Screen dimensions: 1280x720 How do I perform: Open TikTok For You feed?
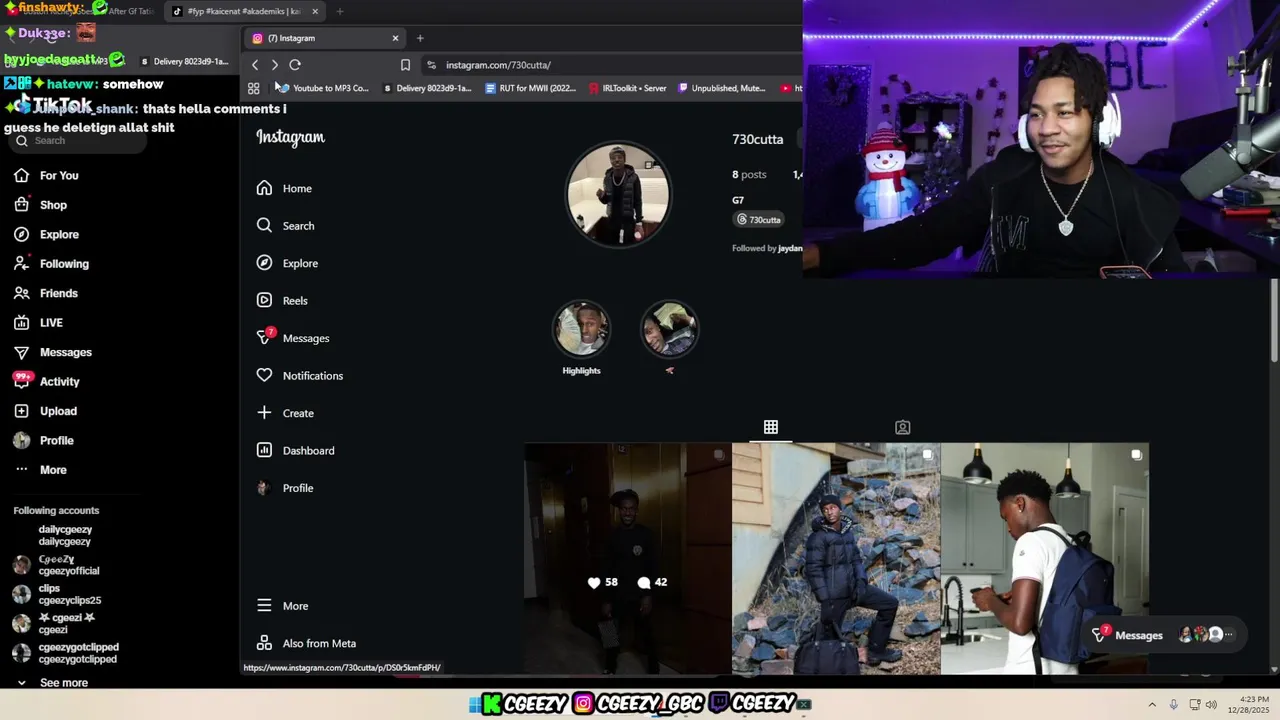click(x=46, y=176)
